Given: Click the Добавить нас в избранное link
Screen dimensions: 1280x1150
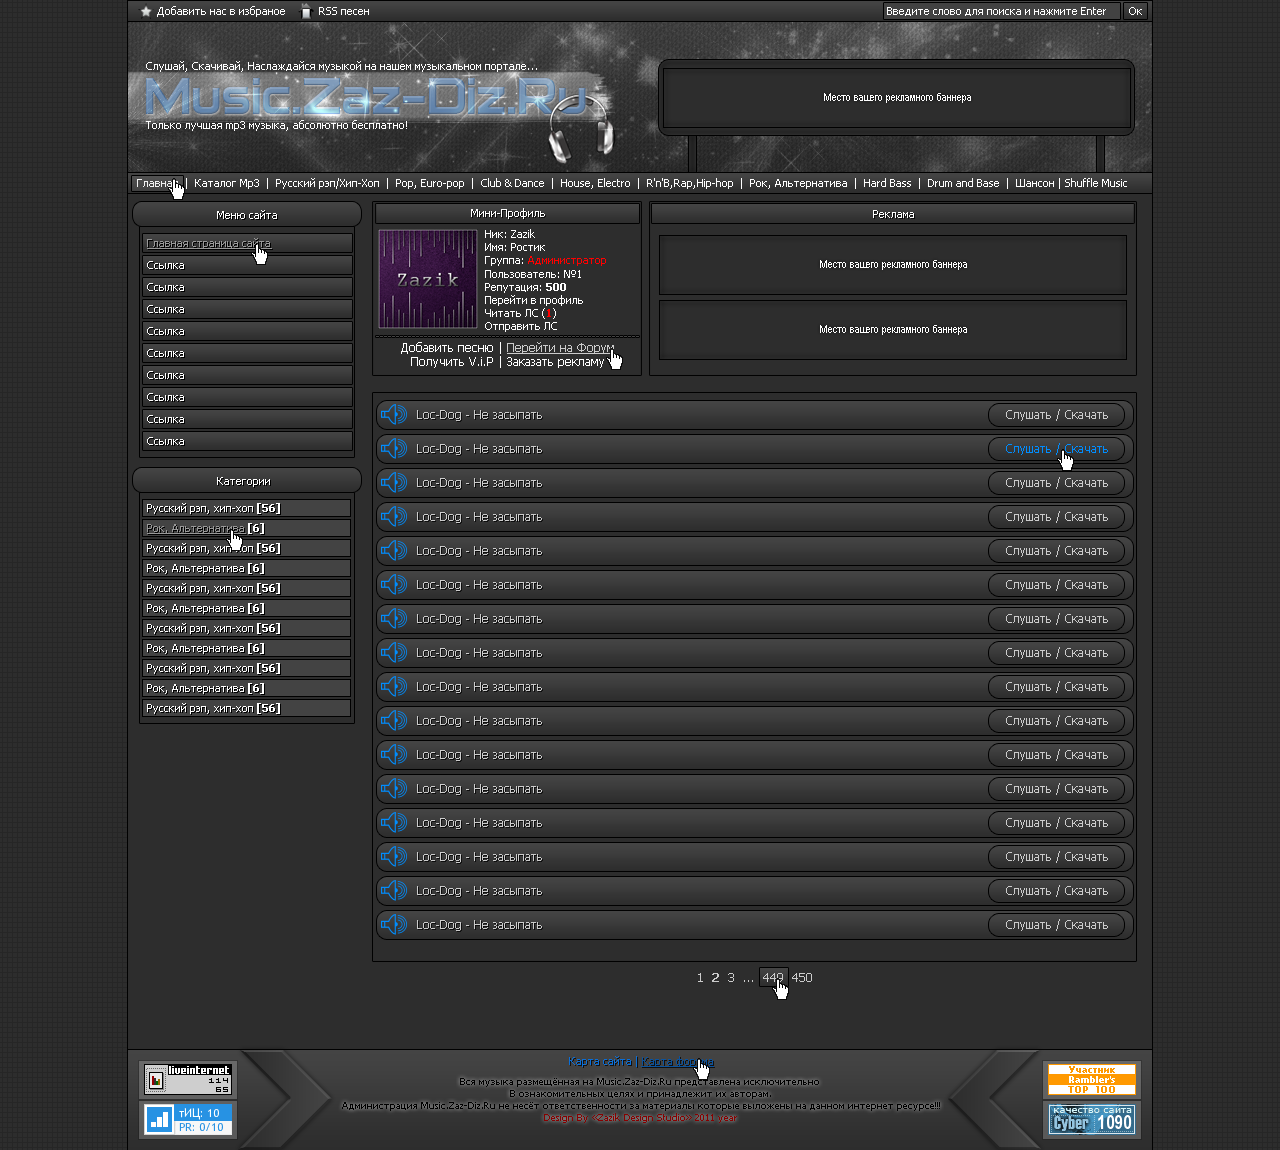Looking at the screenshot, I should click(x=221, y=12).
